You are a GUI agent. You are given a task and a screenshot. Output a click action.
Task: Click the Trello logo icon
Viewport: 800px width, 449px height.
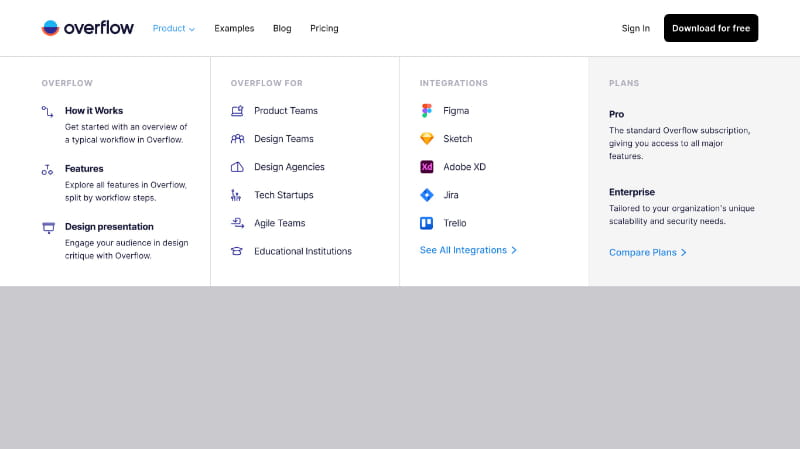click(427, 223)
